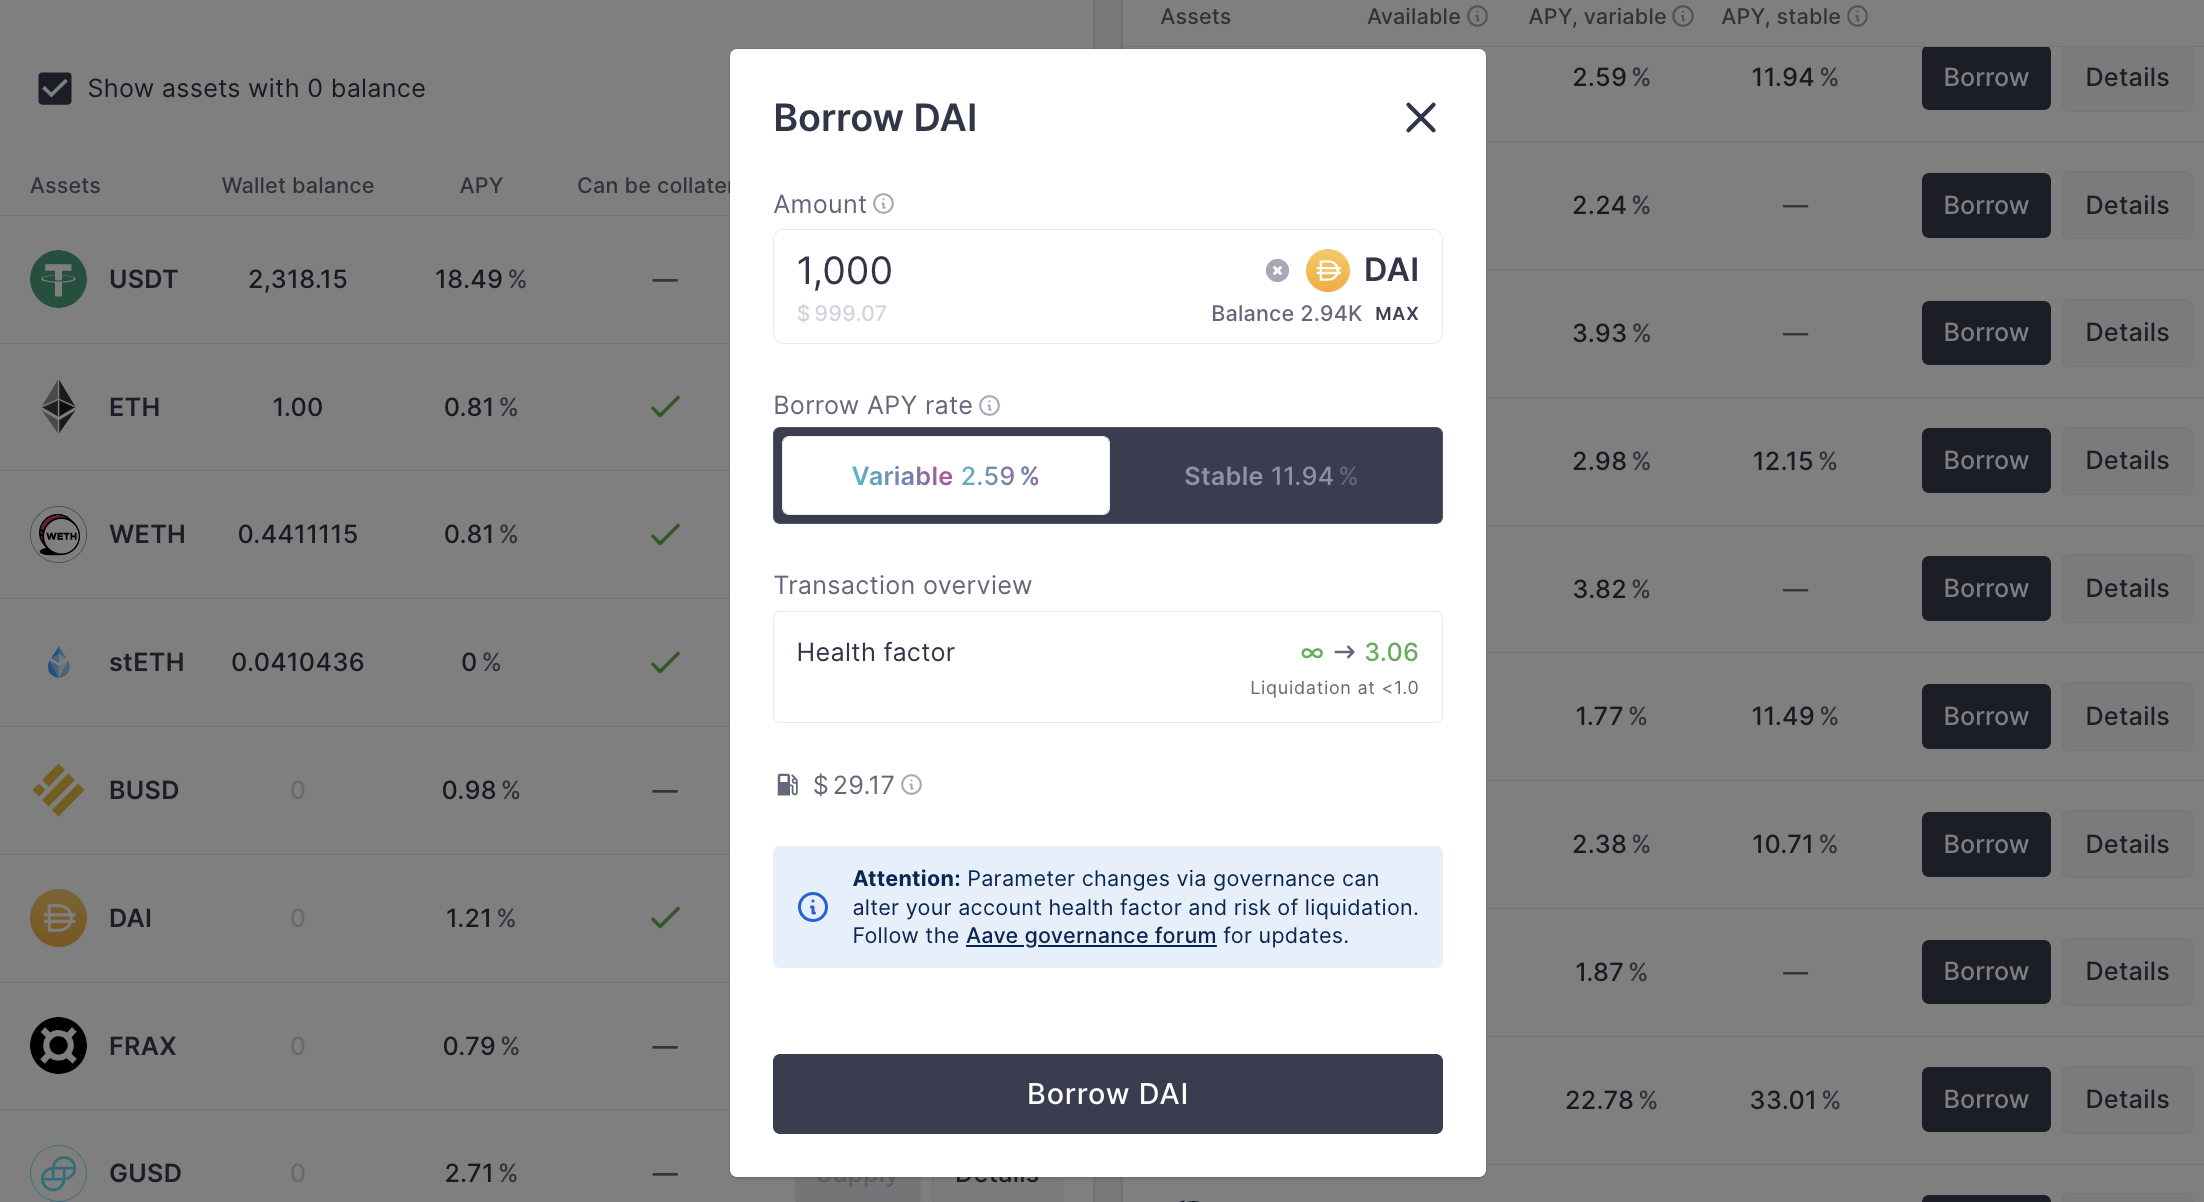Image resolution: width=2204 pixels, height=1202 pixels.
Task: Click the USDT token icon
Action: coord(58,279)
